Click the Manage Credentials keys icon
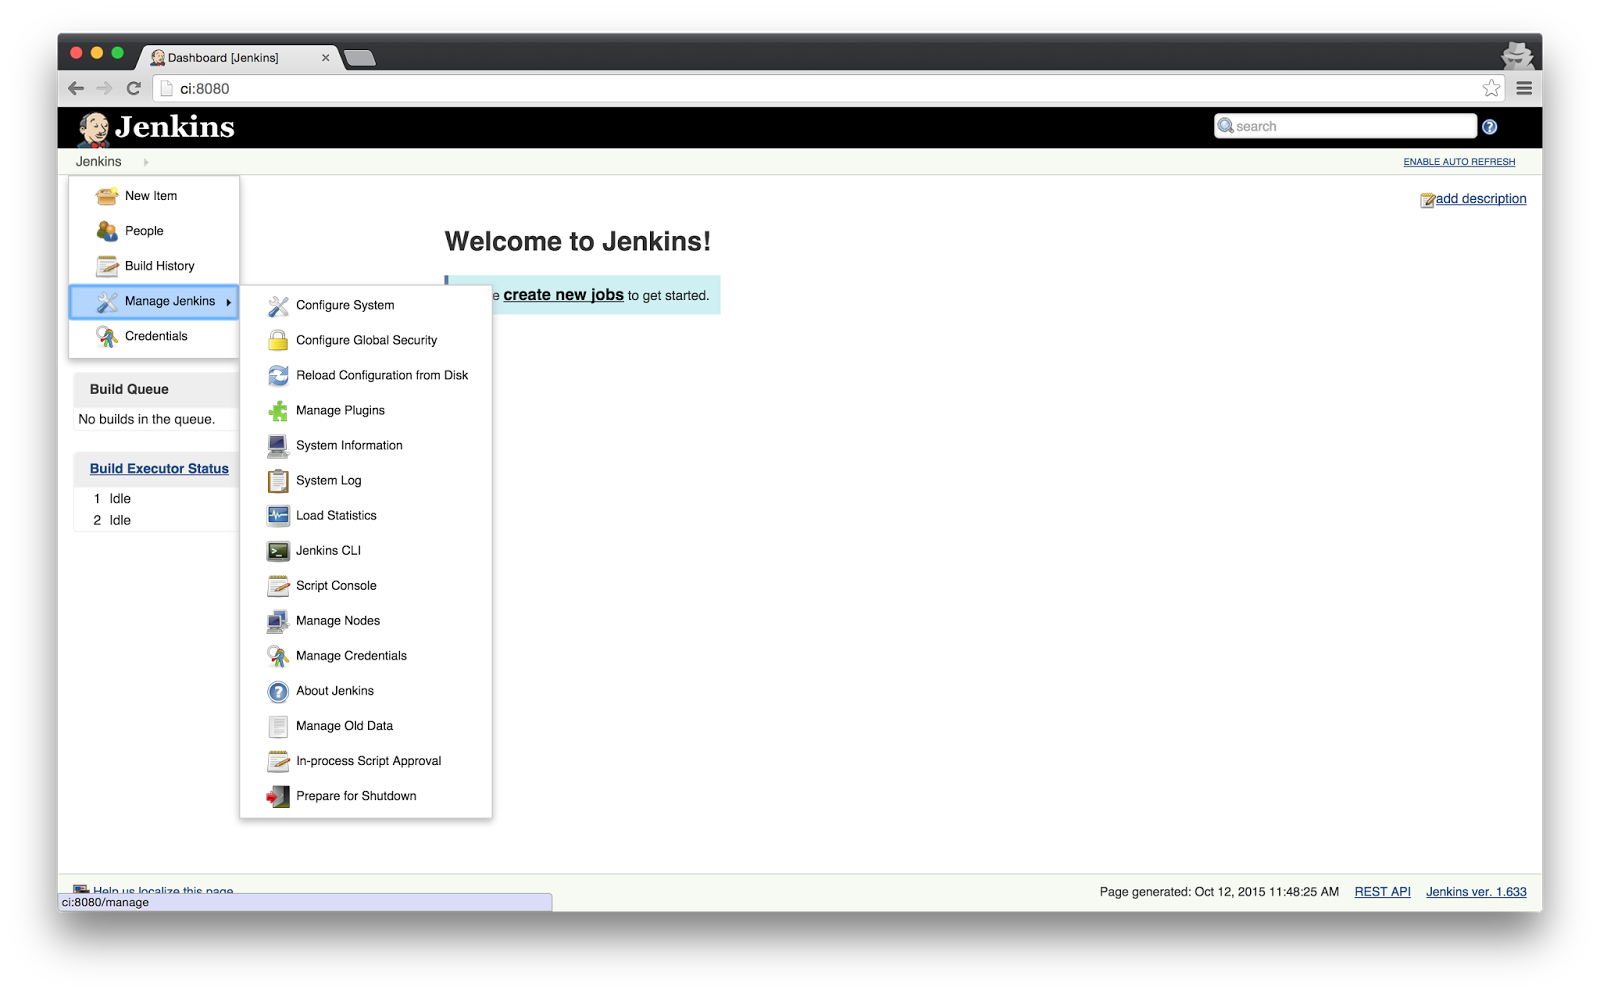The width and height of the screenshot is (1600, 994). click(278, 656)
